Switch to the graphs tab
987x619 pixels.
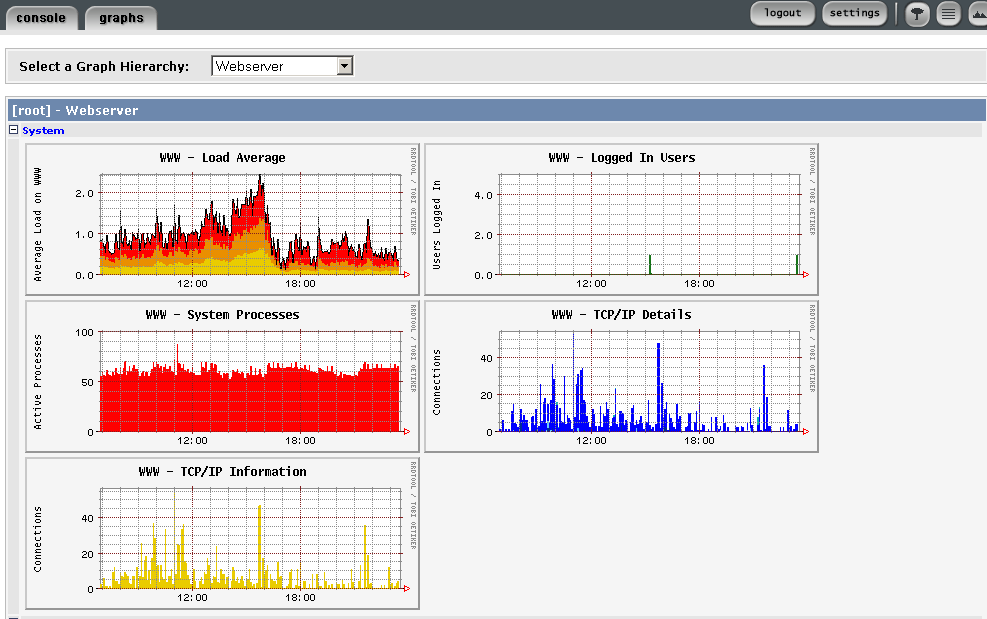click(x=121, y=18)
